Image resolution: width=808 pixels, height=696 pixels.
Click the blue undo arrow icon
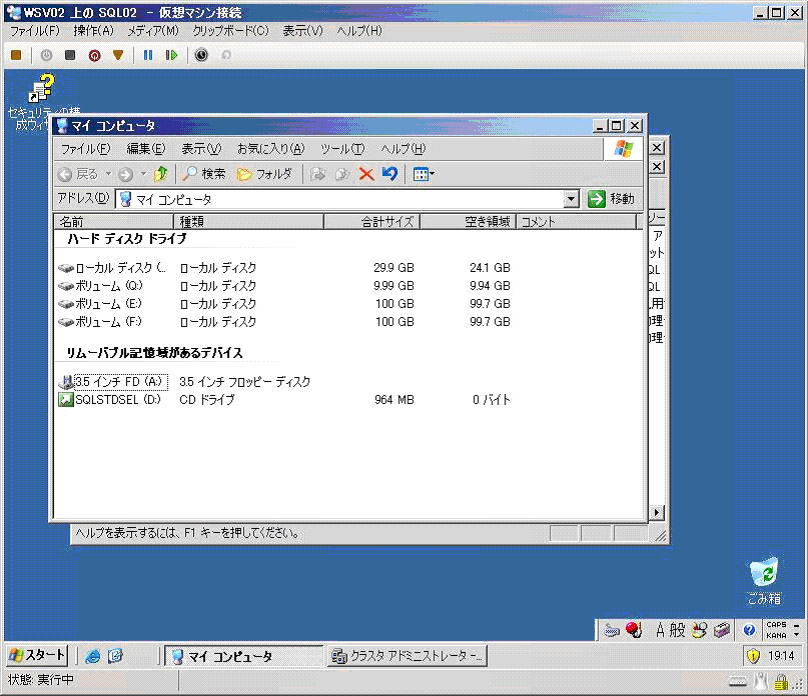coord(390,174)
